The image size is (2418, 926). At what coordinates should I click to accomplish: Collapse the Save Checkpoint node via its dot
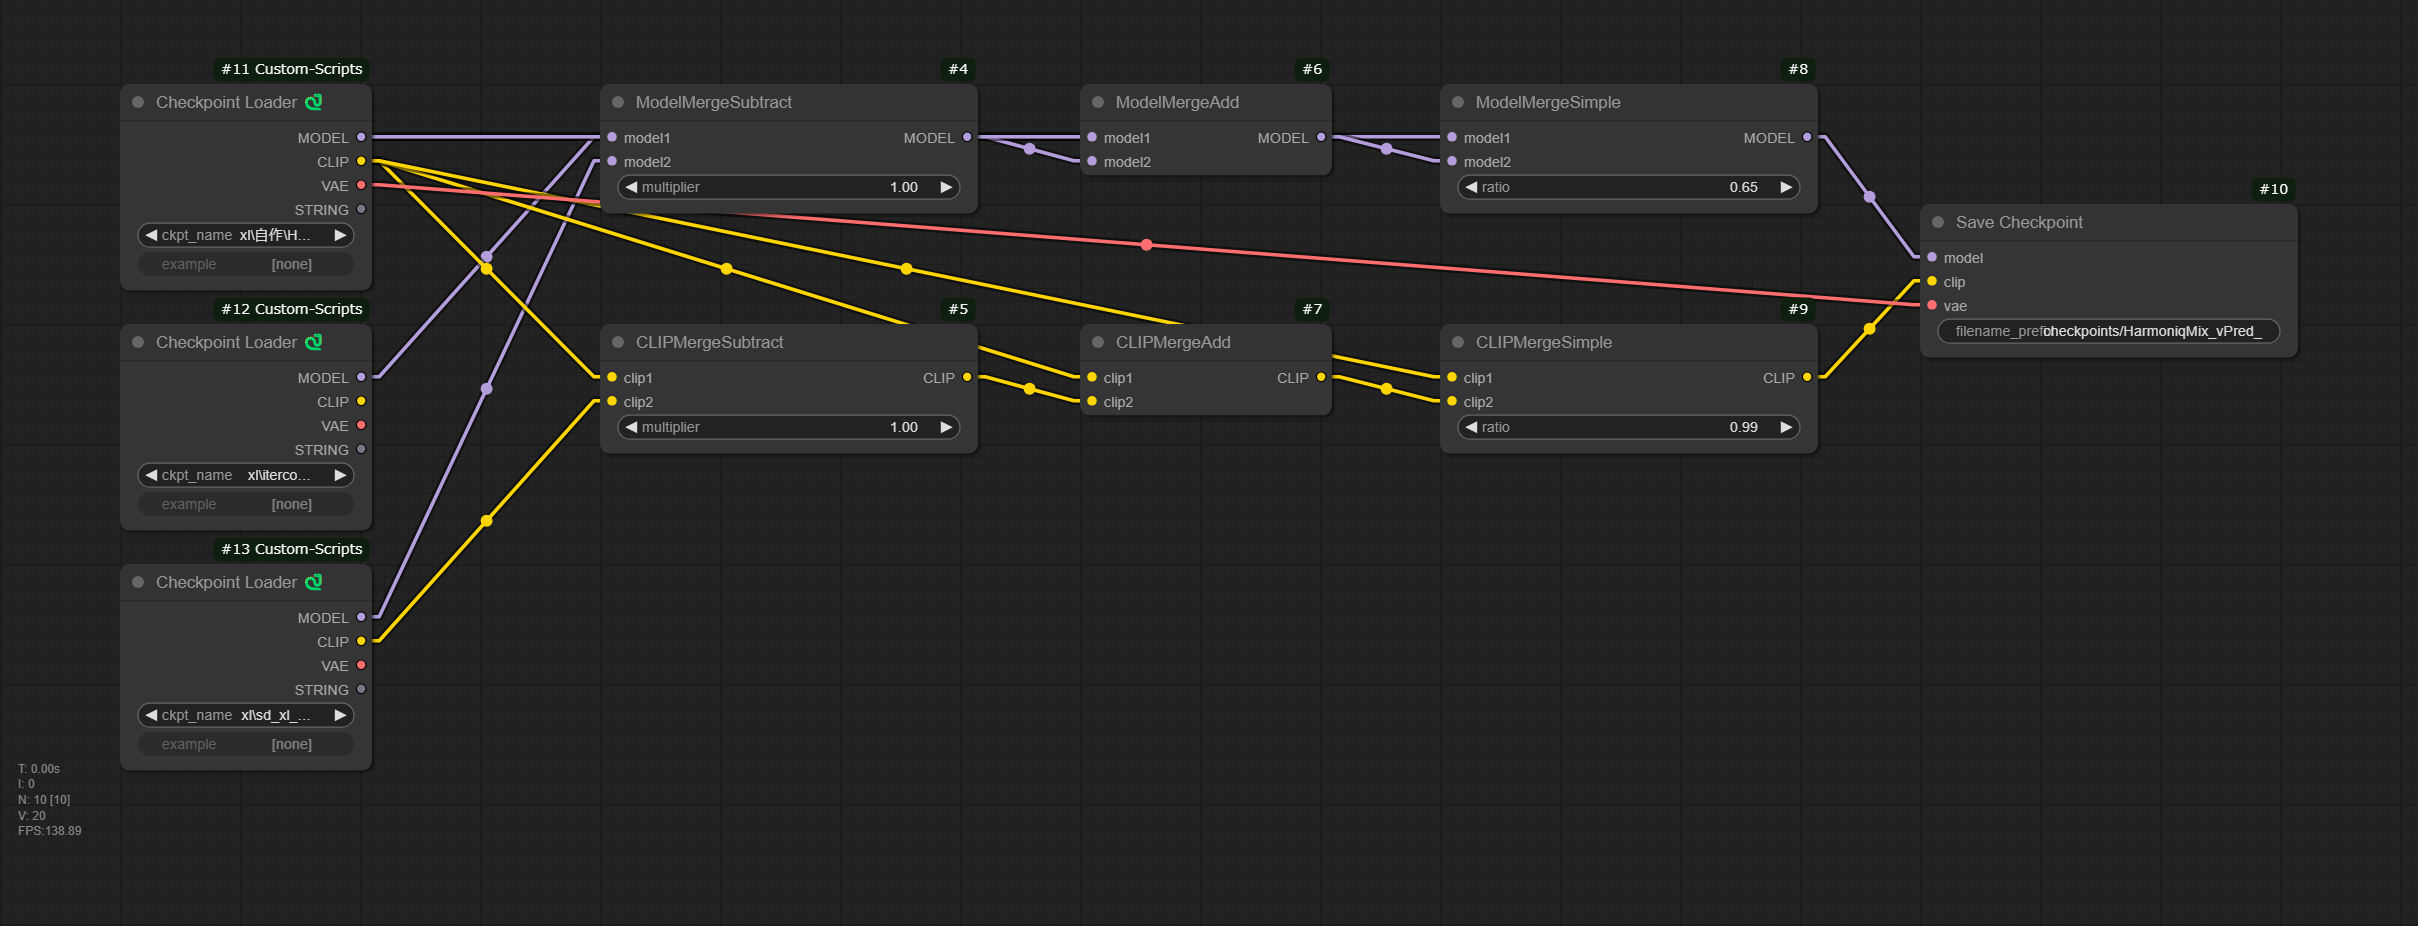[1938, 222]
